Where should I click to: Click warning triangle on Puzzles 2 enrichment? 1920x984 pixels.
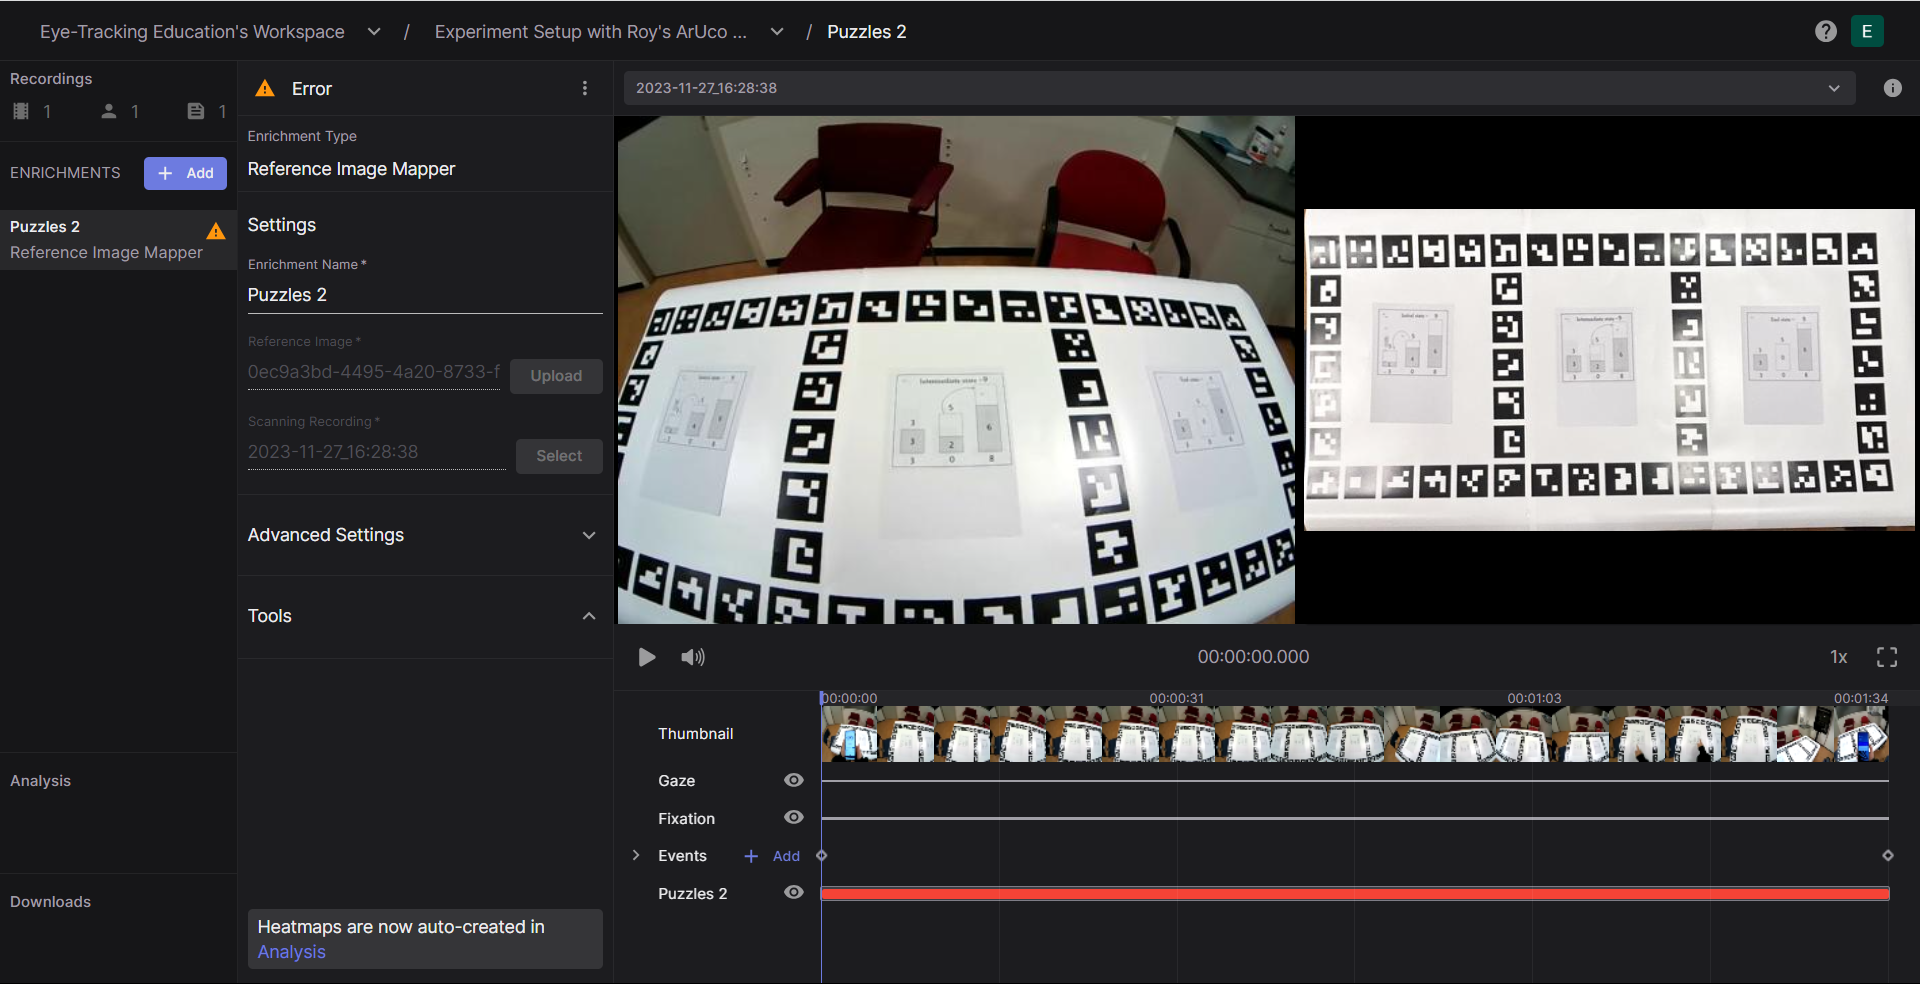point(216,231)
